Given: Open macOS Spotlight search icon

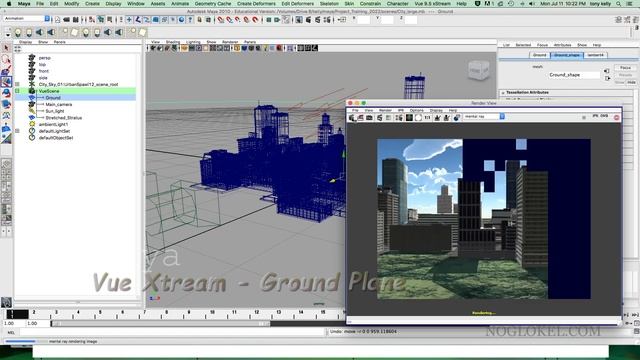Looking at the screenshot, I should coord(619,4).
